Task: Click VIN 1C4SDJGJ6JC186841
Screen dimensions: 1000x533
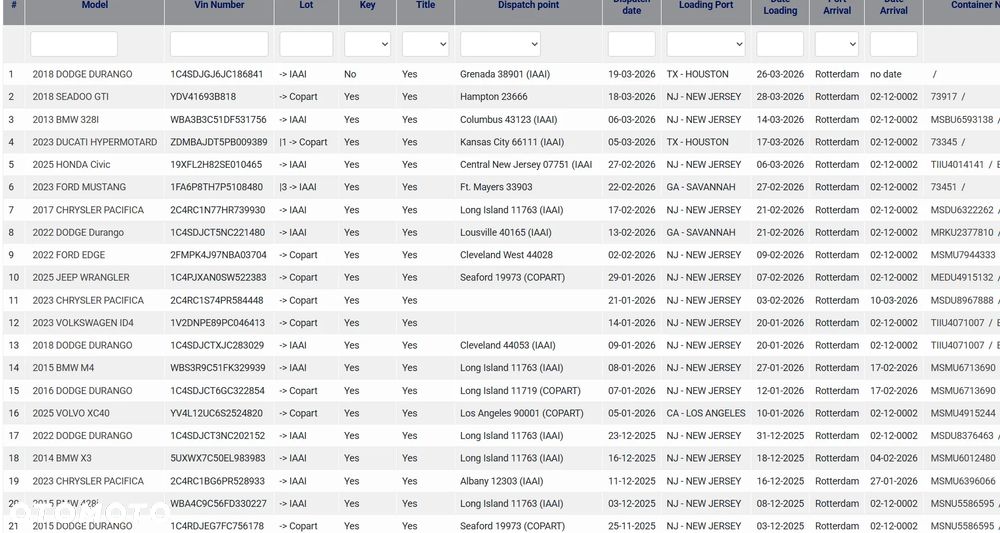Action: (x=216, y=74)
